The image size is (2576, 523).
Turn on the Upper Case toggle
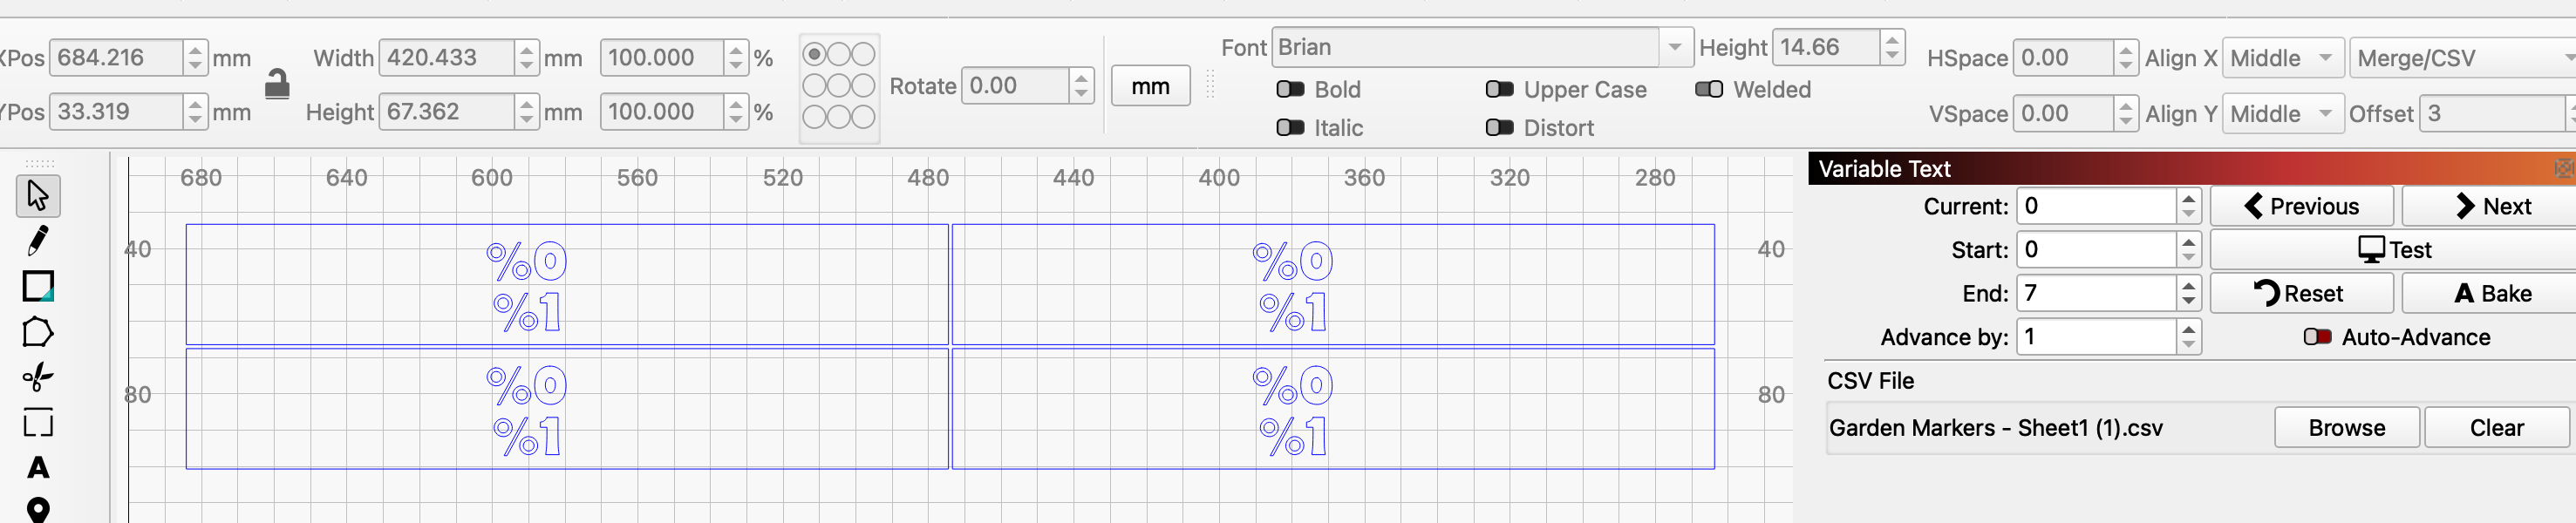[1499, 90]
